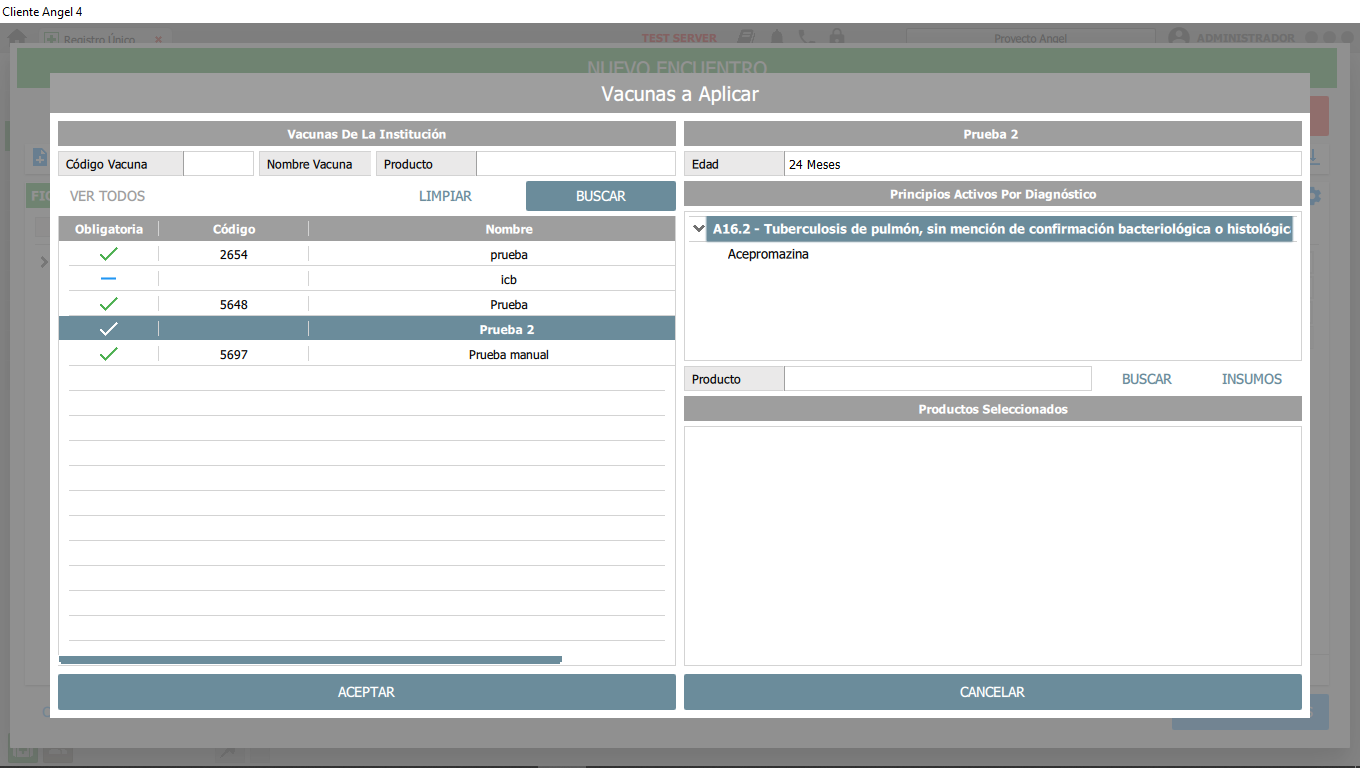Viewport: 1360px width, 768px height.
Task: Click the Producto field above Productos Seleccionados
Action: (x=937, y=379)
